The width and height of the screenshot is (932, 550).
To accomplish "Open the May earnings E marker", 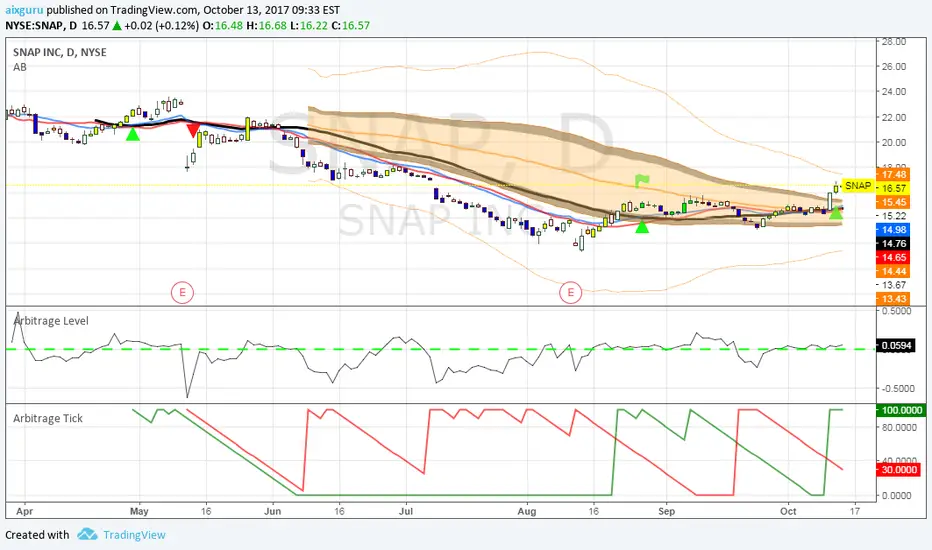I will 182,293.
